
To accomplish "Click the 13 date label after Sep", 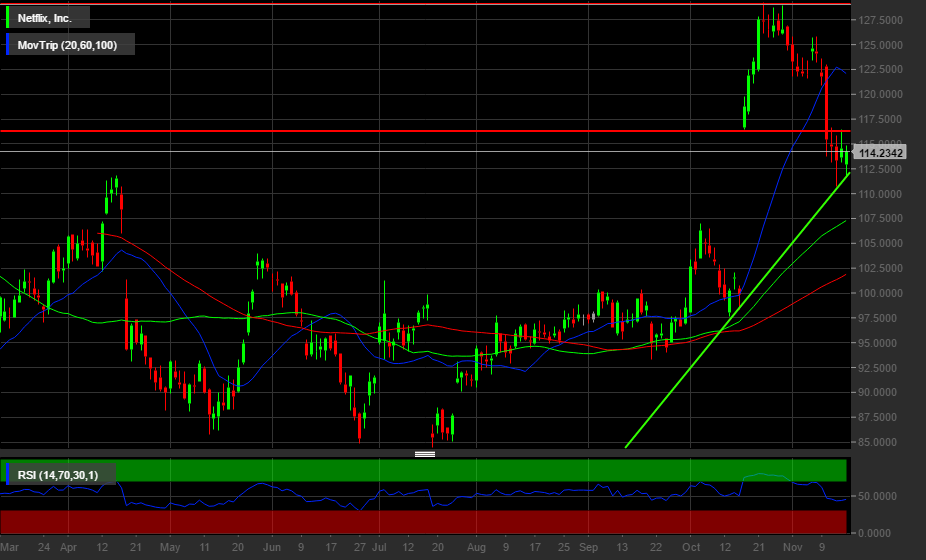I will [622, 547].
